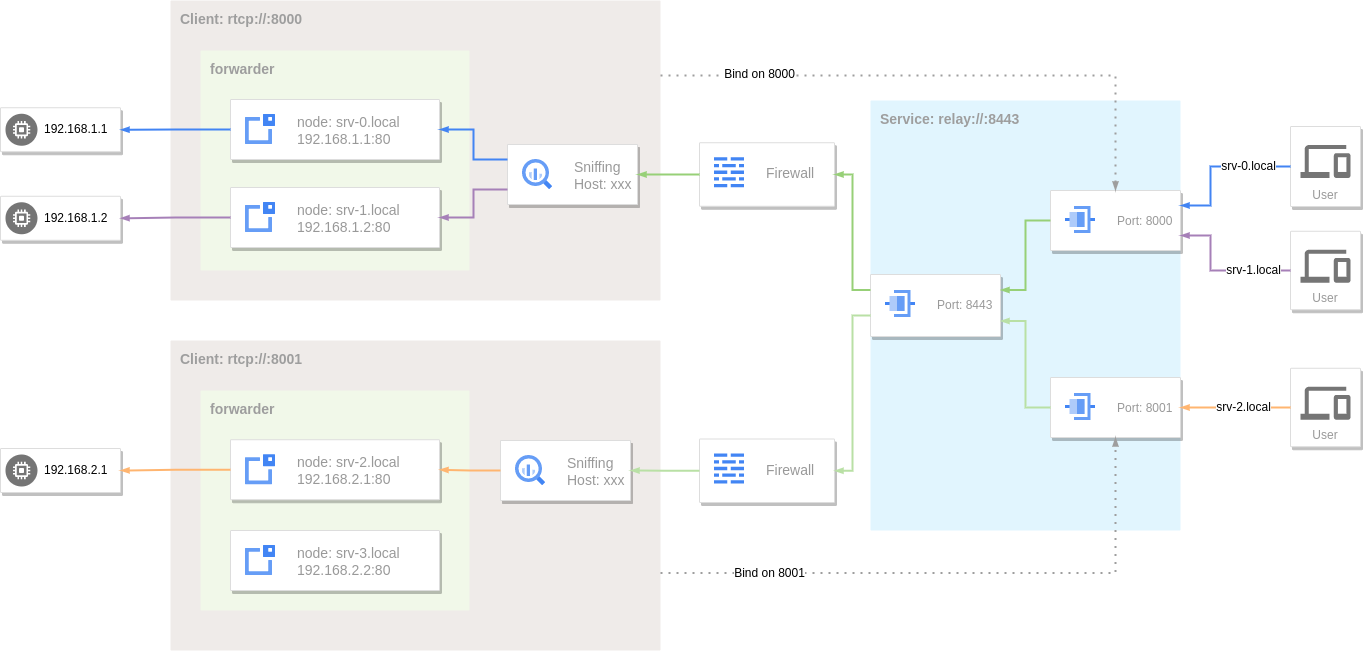
Task: Select the Firewall icon in the rtcp://:8001 path
Action: tap(727, 469)
